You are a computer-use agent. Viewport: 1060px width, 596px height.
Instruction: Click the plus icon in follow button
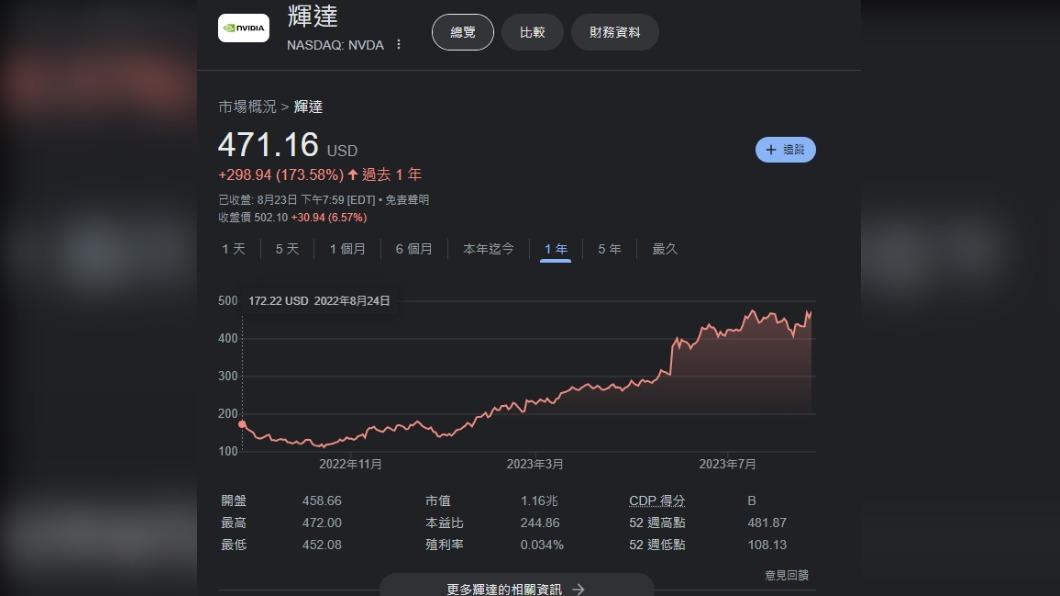pyautogui.click(x=771, y=150)
